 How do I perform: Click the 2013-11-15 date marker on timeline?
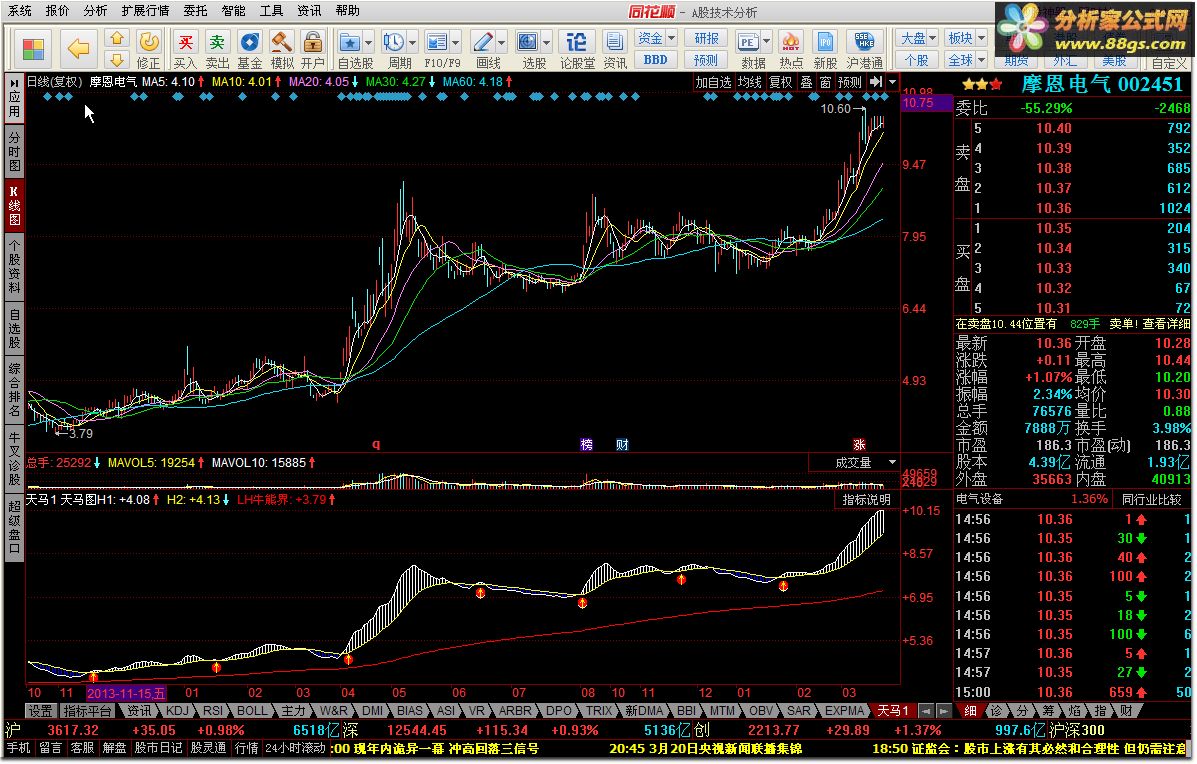(126, 693)
